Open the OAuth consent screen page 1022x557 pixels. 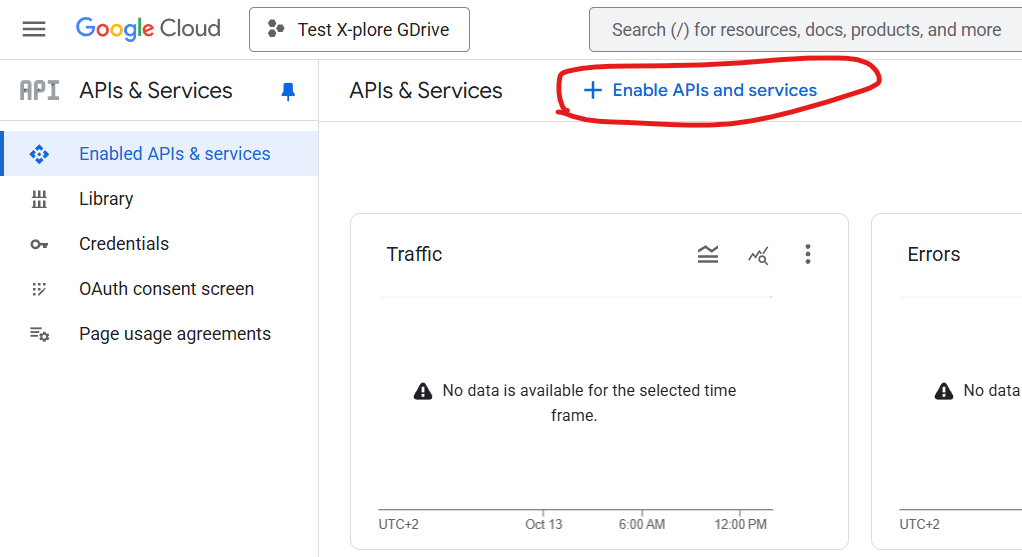pos(166,289)
